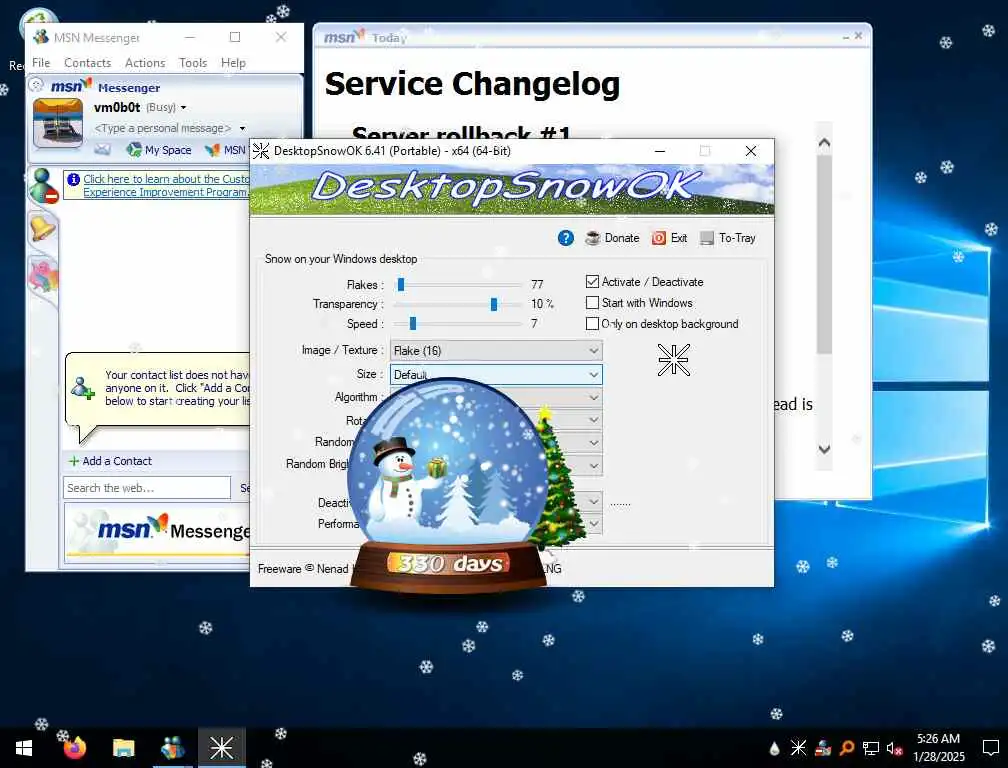The width and height of the screenshot is (1008, 768).
Task: Click the blue info icon beside the program link
Action: coord(73,179)
